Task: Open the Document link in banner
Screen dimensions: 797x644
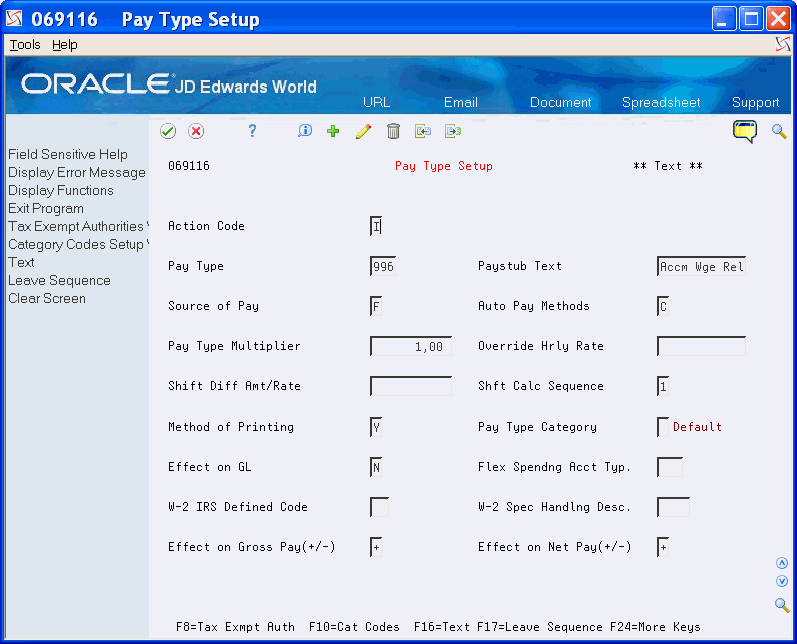Action: point(561,102)
